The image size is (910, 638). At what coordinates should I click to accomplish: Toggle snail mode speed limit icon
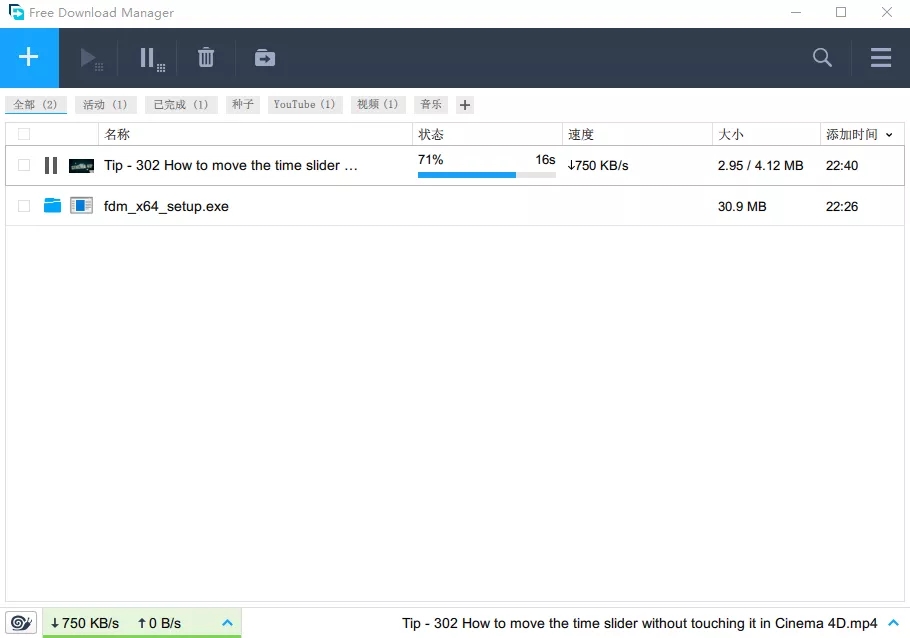click(21, 623)
